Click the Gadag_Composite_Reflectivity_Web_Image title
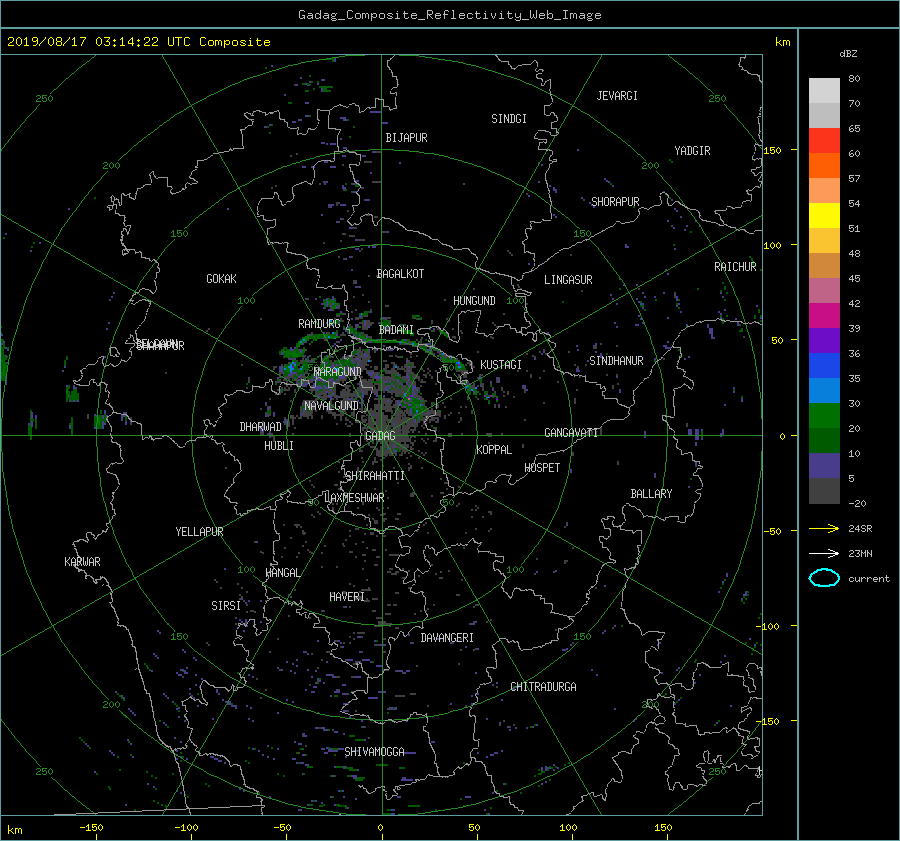 pos(449,15)
